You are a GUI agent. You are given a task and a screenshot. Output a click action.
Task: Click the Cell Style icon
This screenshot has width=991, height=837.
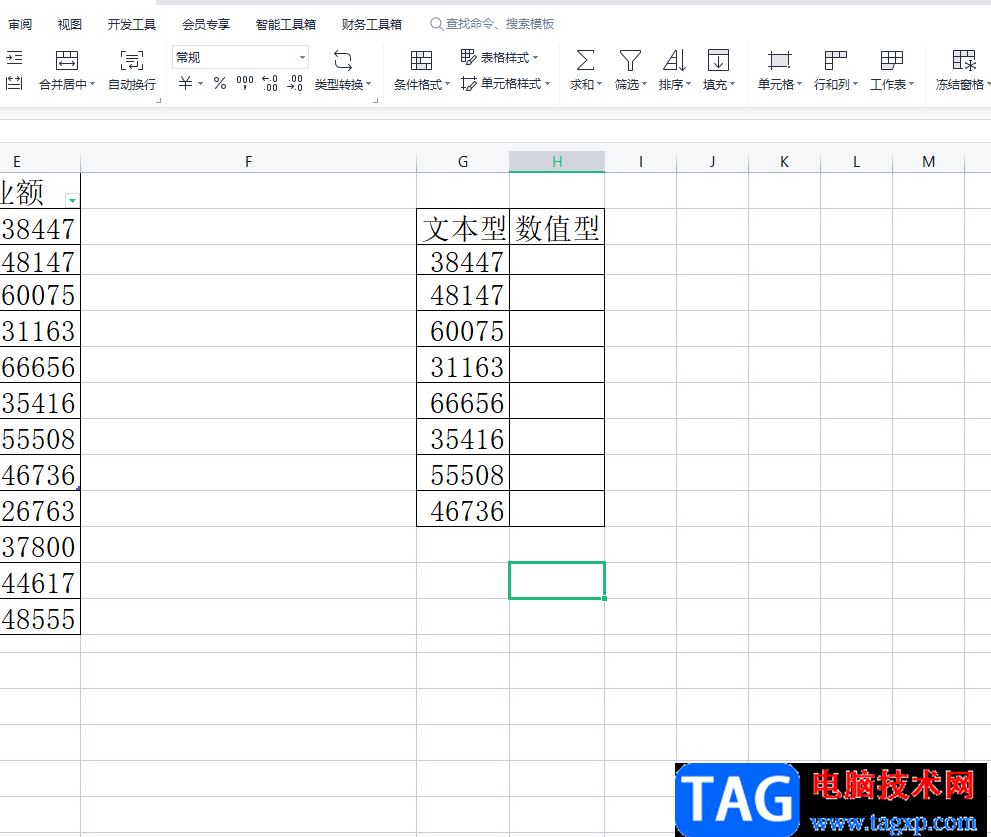pos(469,83)
